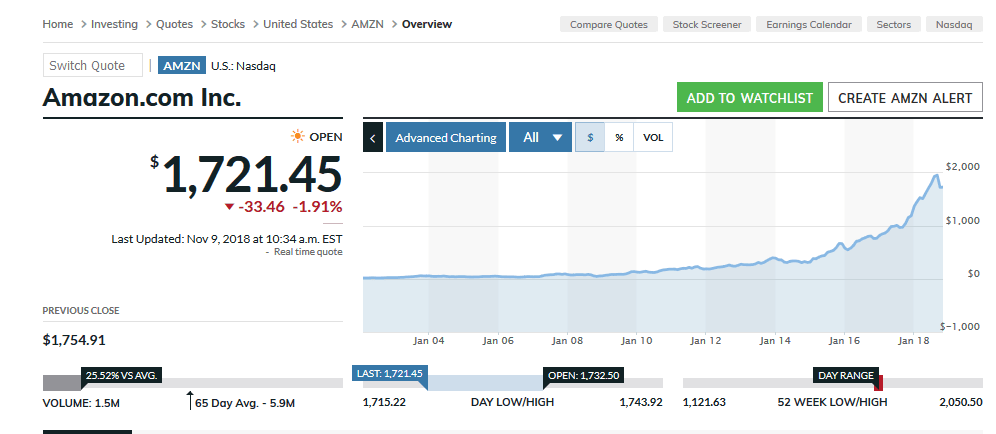996x434 pixels.
Task: Toggle chart to dollar price view
Action: click(590, 138)
